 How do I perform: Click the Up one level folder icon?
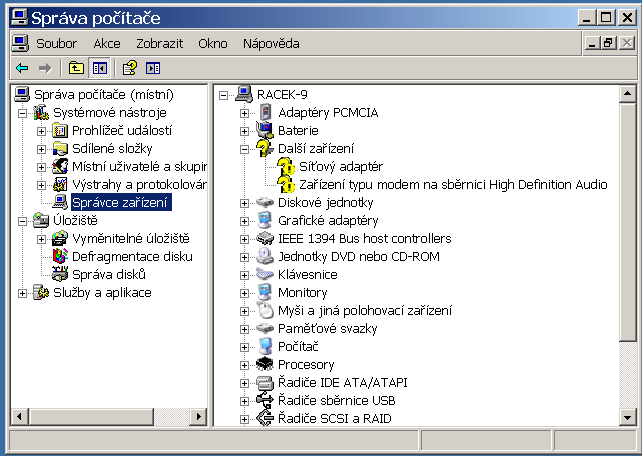(76, 68)
